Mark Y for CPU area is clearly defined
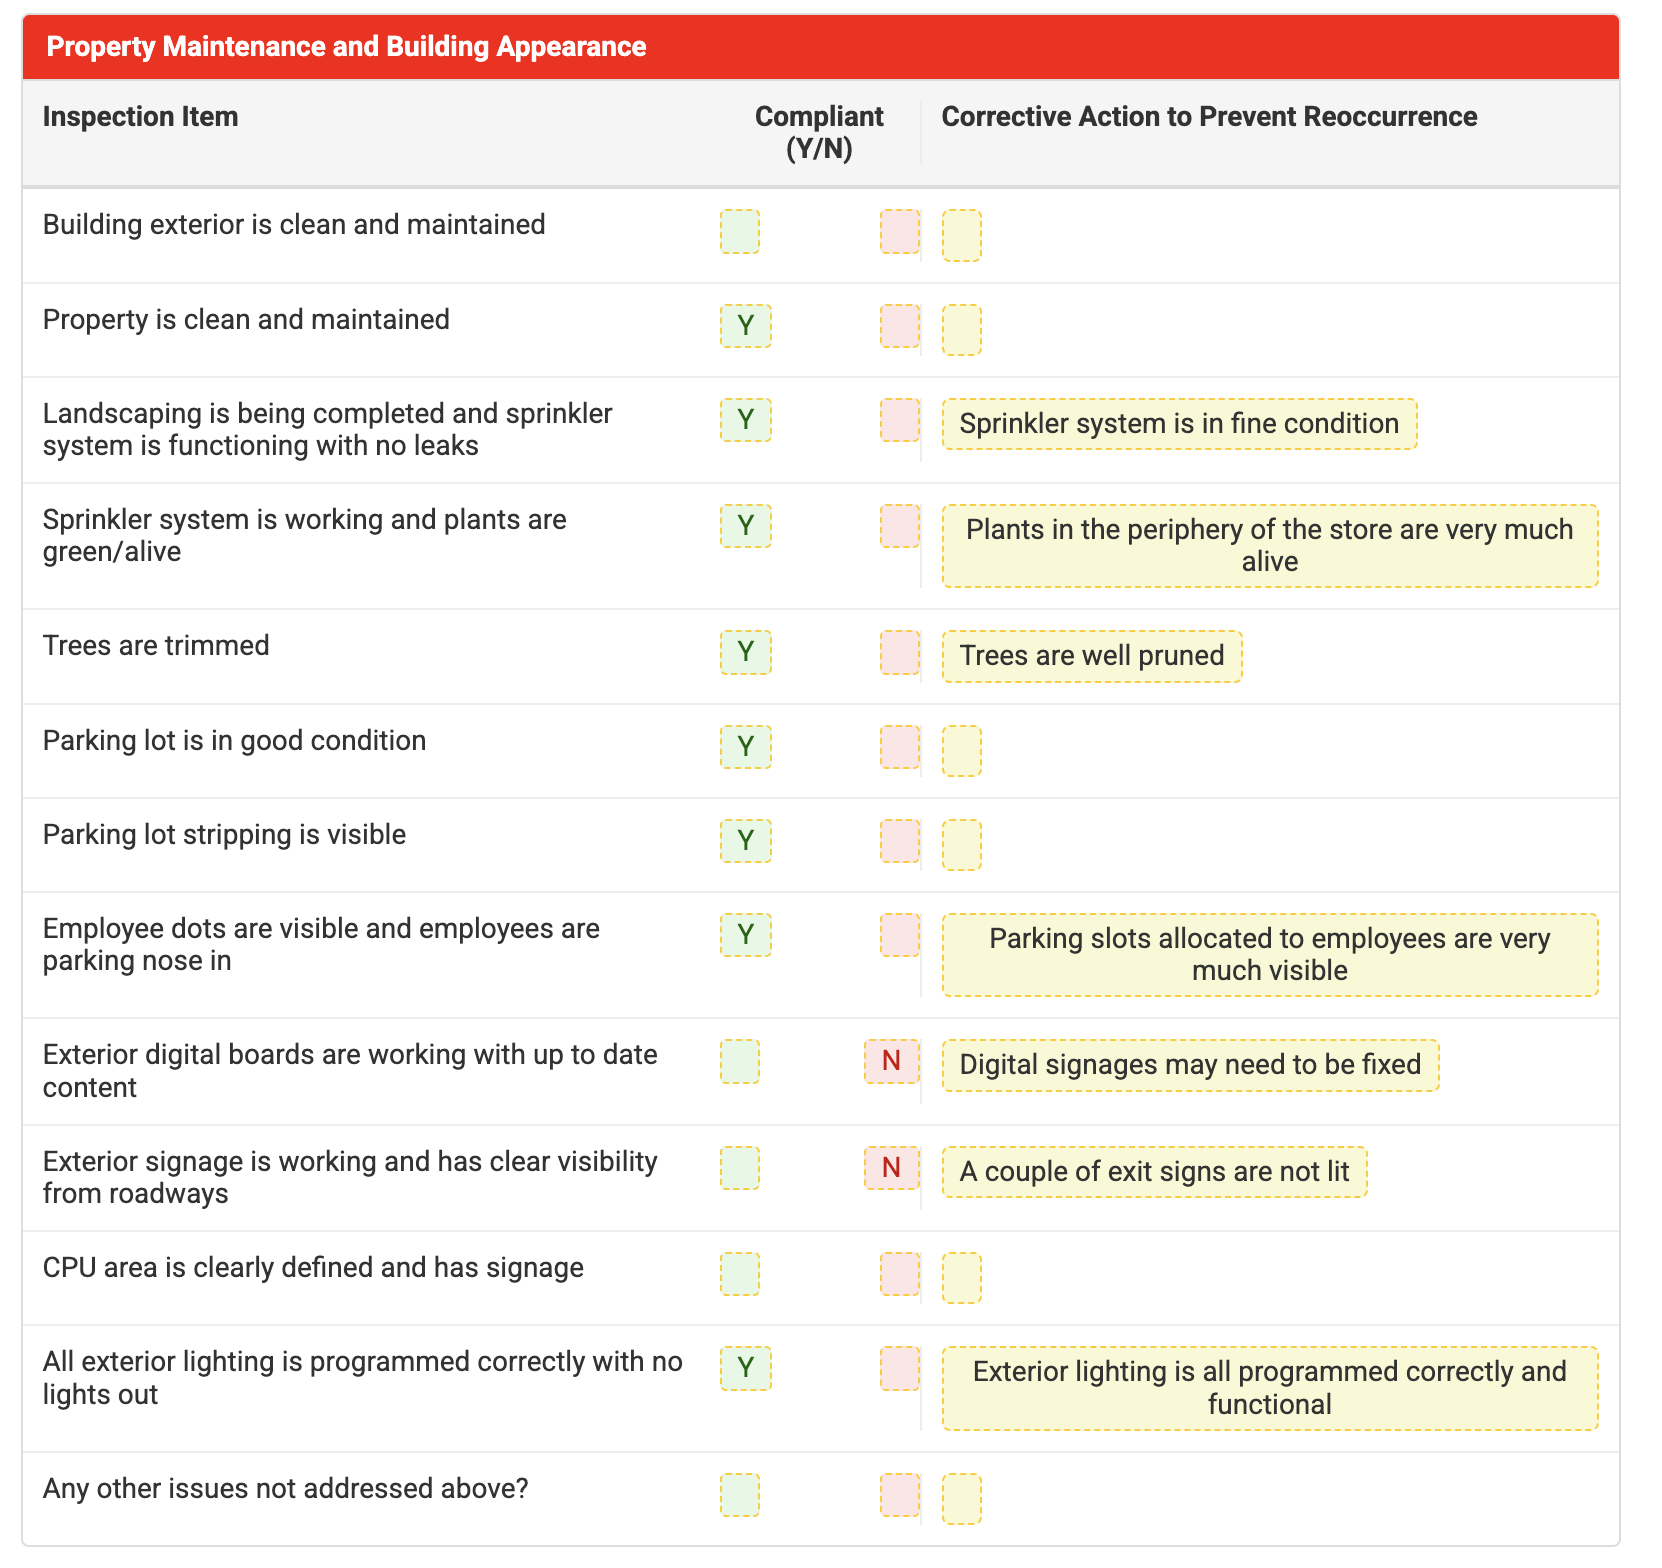1662x1568 pixels. tap(739, 1274)
